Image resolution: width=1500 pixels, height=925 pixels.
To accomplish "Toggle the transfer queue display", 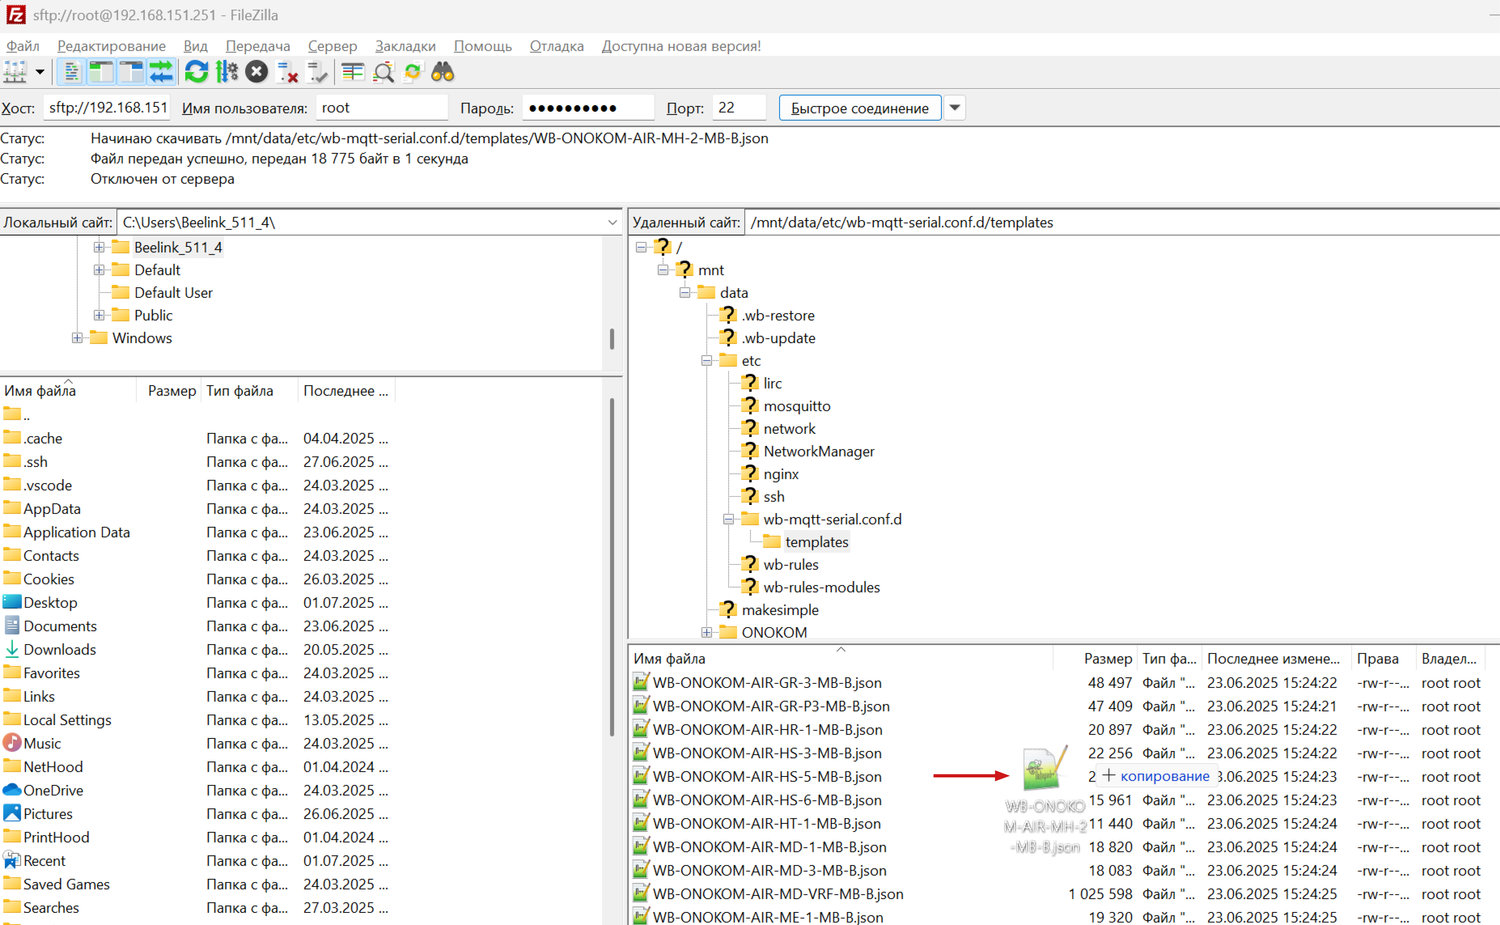I will click(161, 72).
